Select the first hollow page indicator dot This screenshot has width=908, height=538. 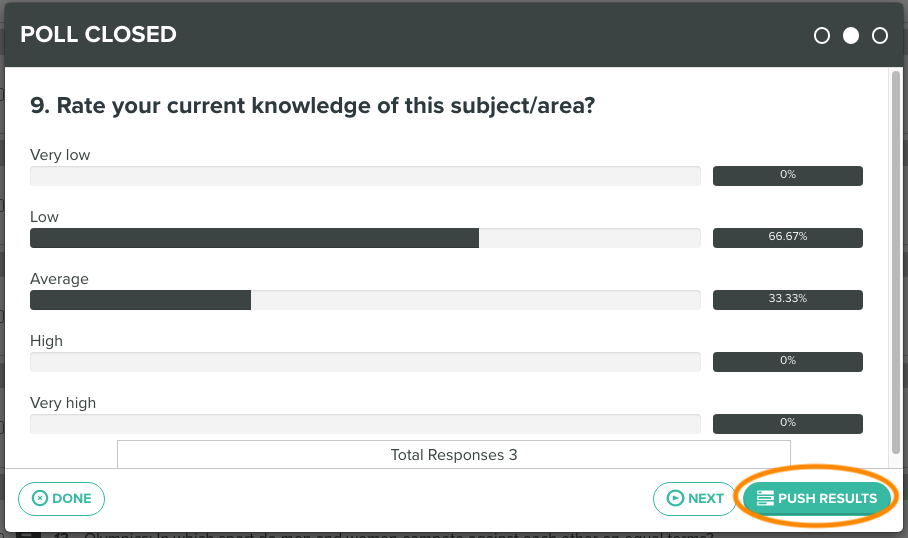click(822, 36)
